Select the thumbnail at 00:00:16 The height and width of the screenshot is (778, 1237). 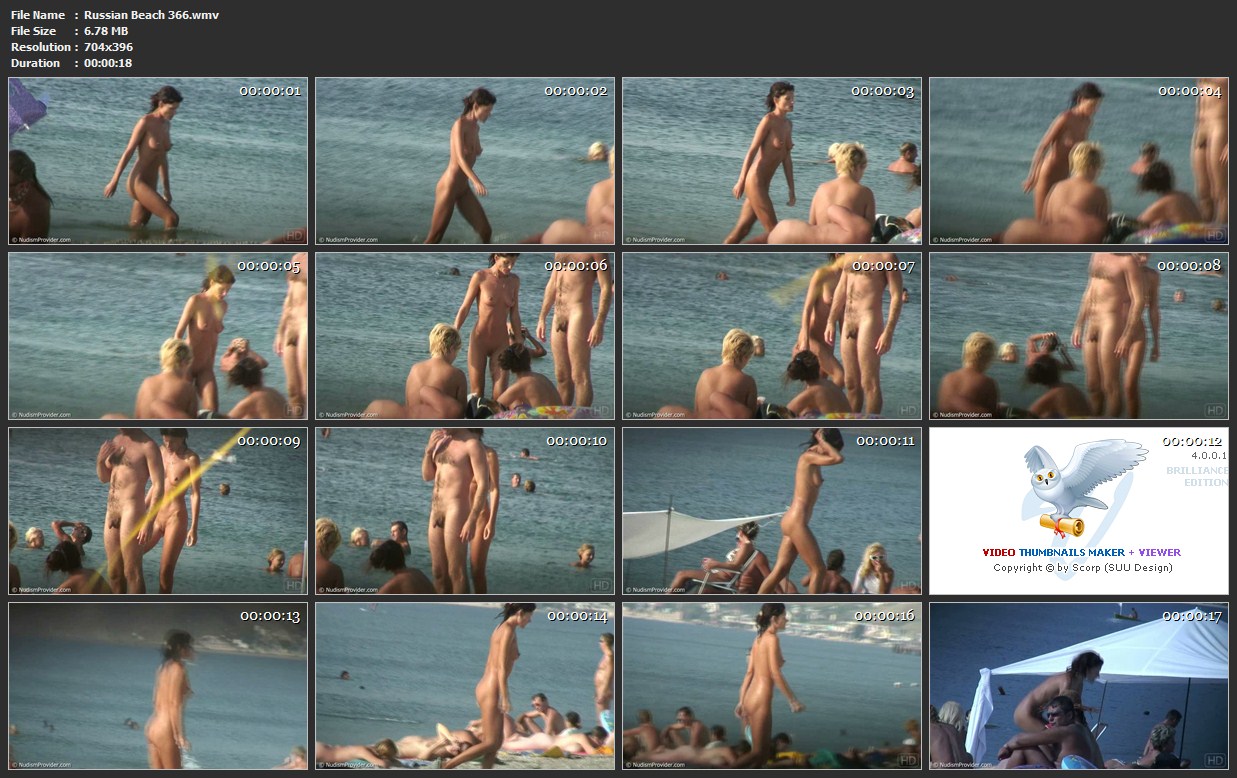(771, 685)
